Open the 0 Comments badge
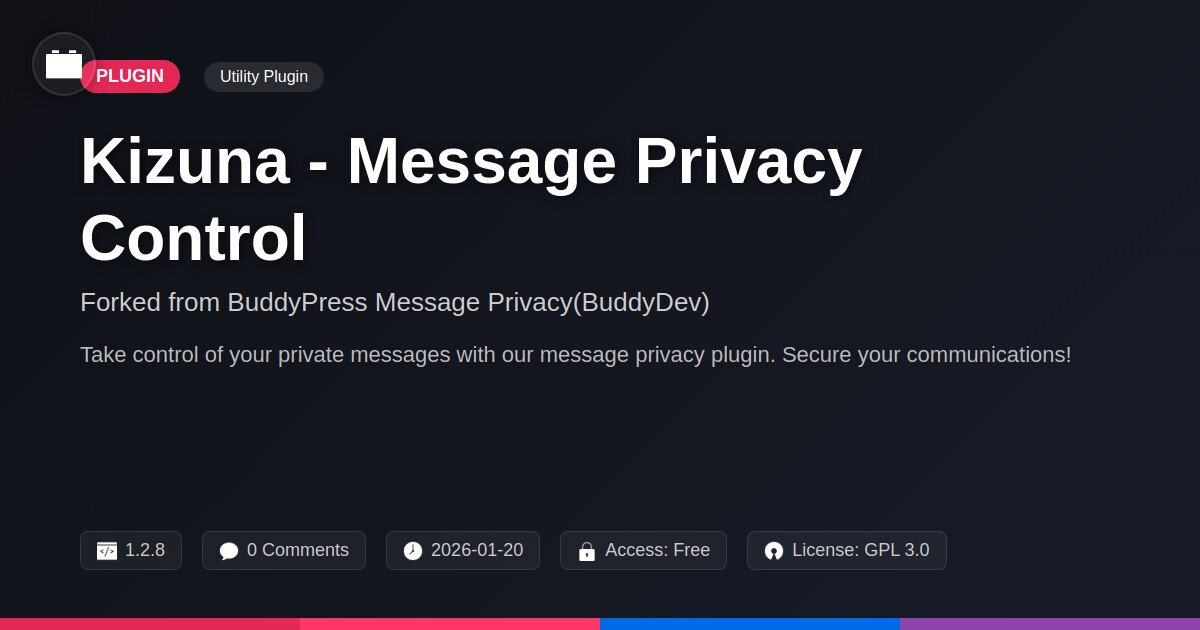Image resolution: width=1200 pixels, height=630 pixels. coord(284,550)
